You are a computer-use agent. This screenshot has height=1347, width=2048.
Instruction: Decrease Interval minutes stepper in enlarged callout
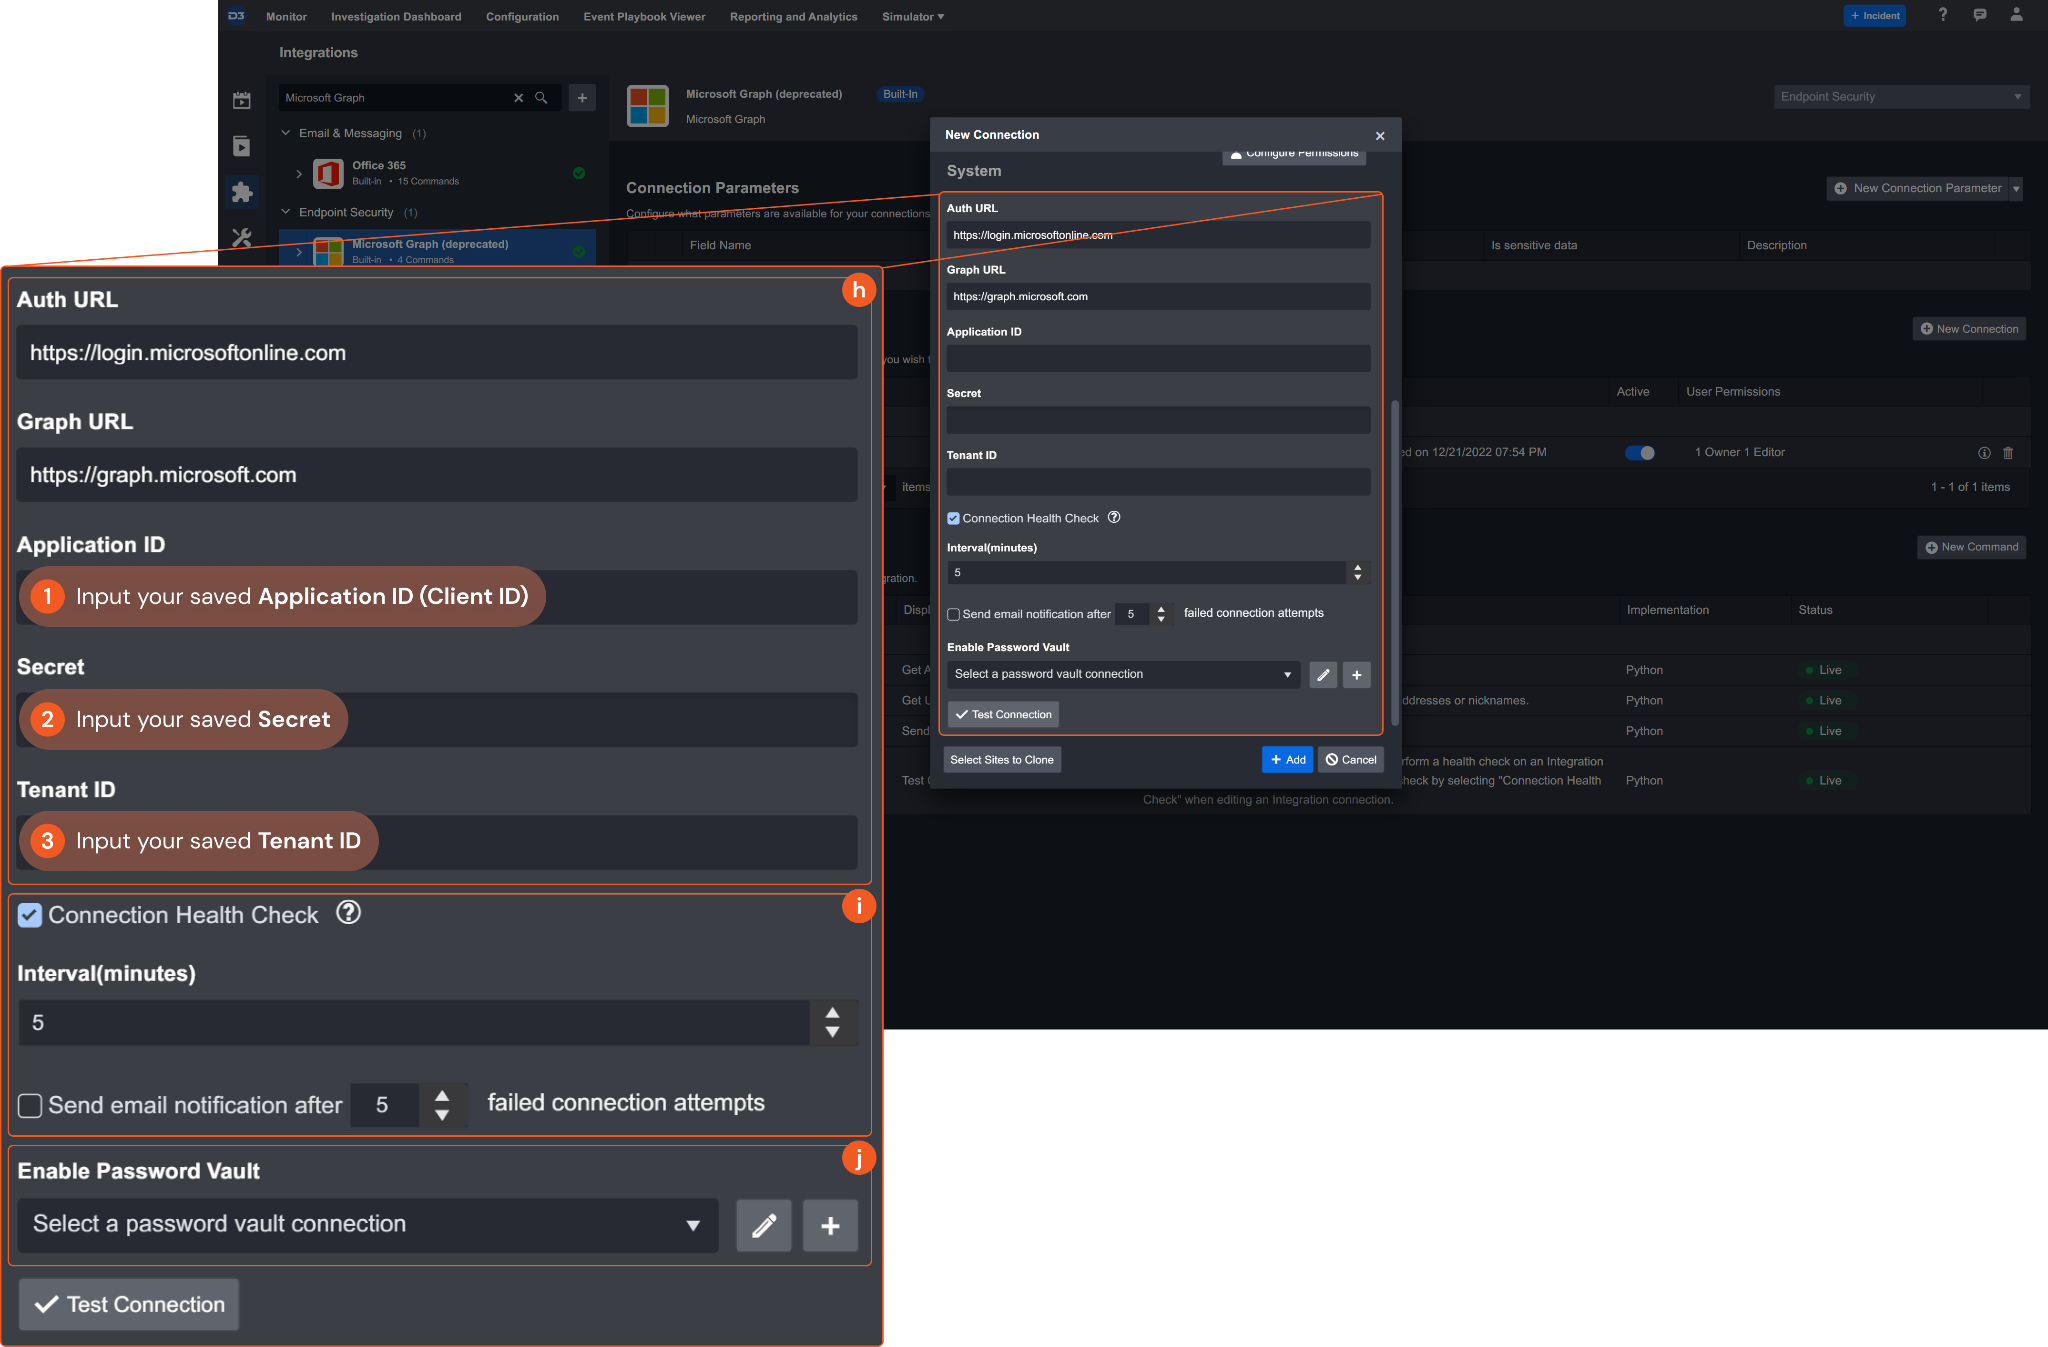832,1032
